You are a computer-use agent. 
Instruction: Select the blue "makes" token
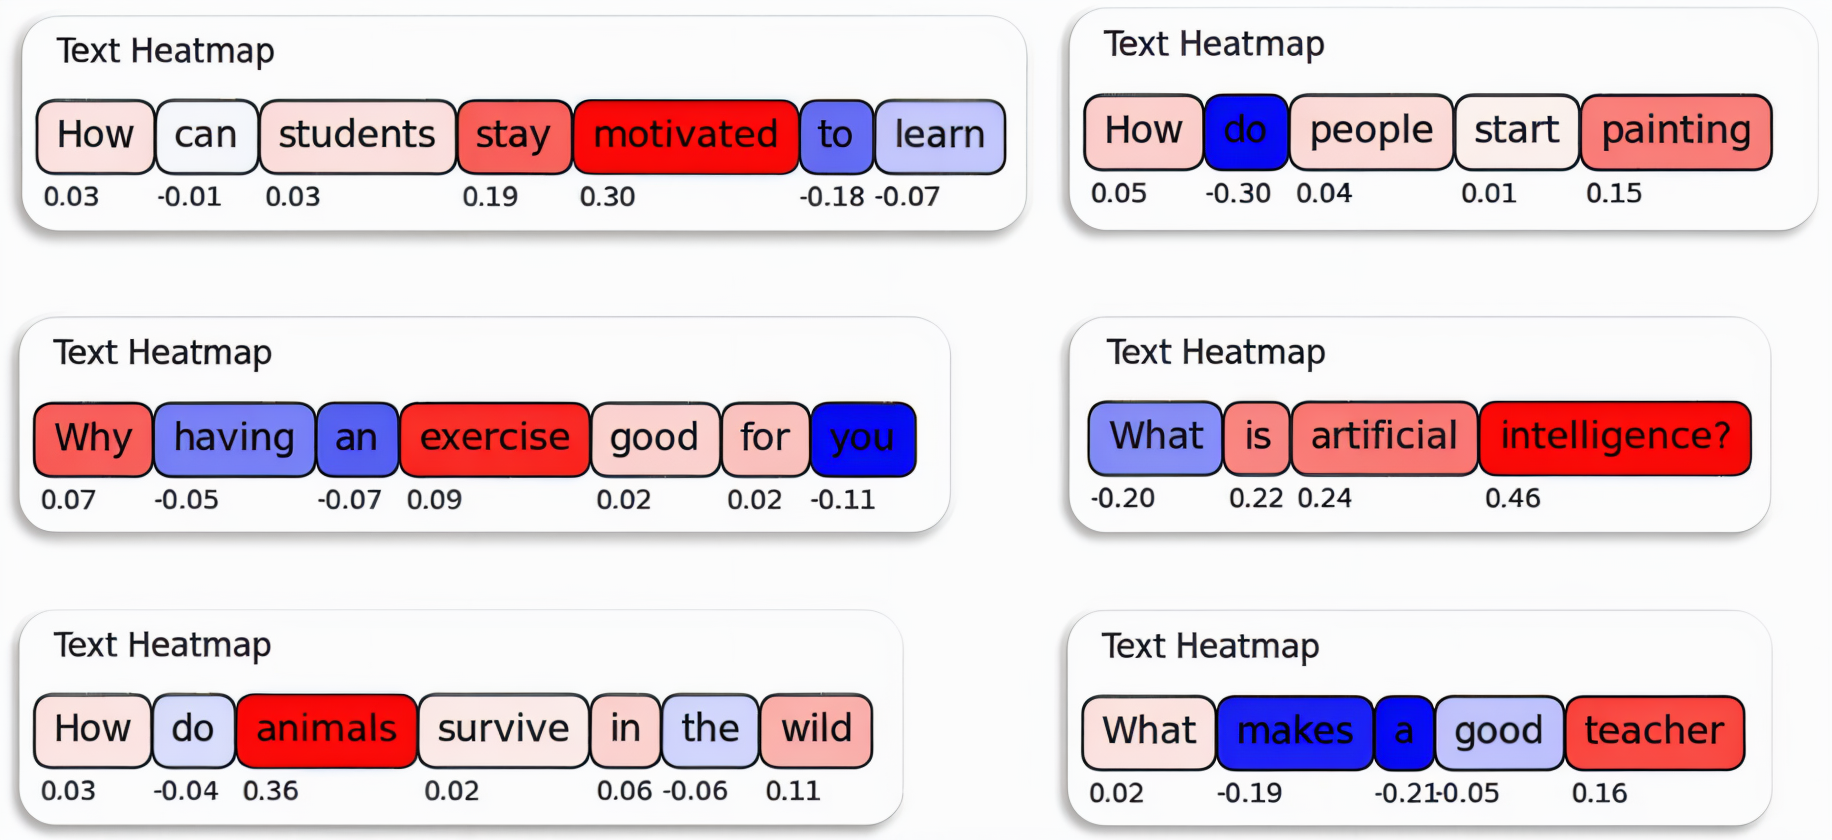pos(1295,732)
